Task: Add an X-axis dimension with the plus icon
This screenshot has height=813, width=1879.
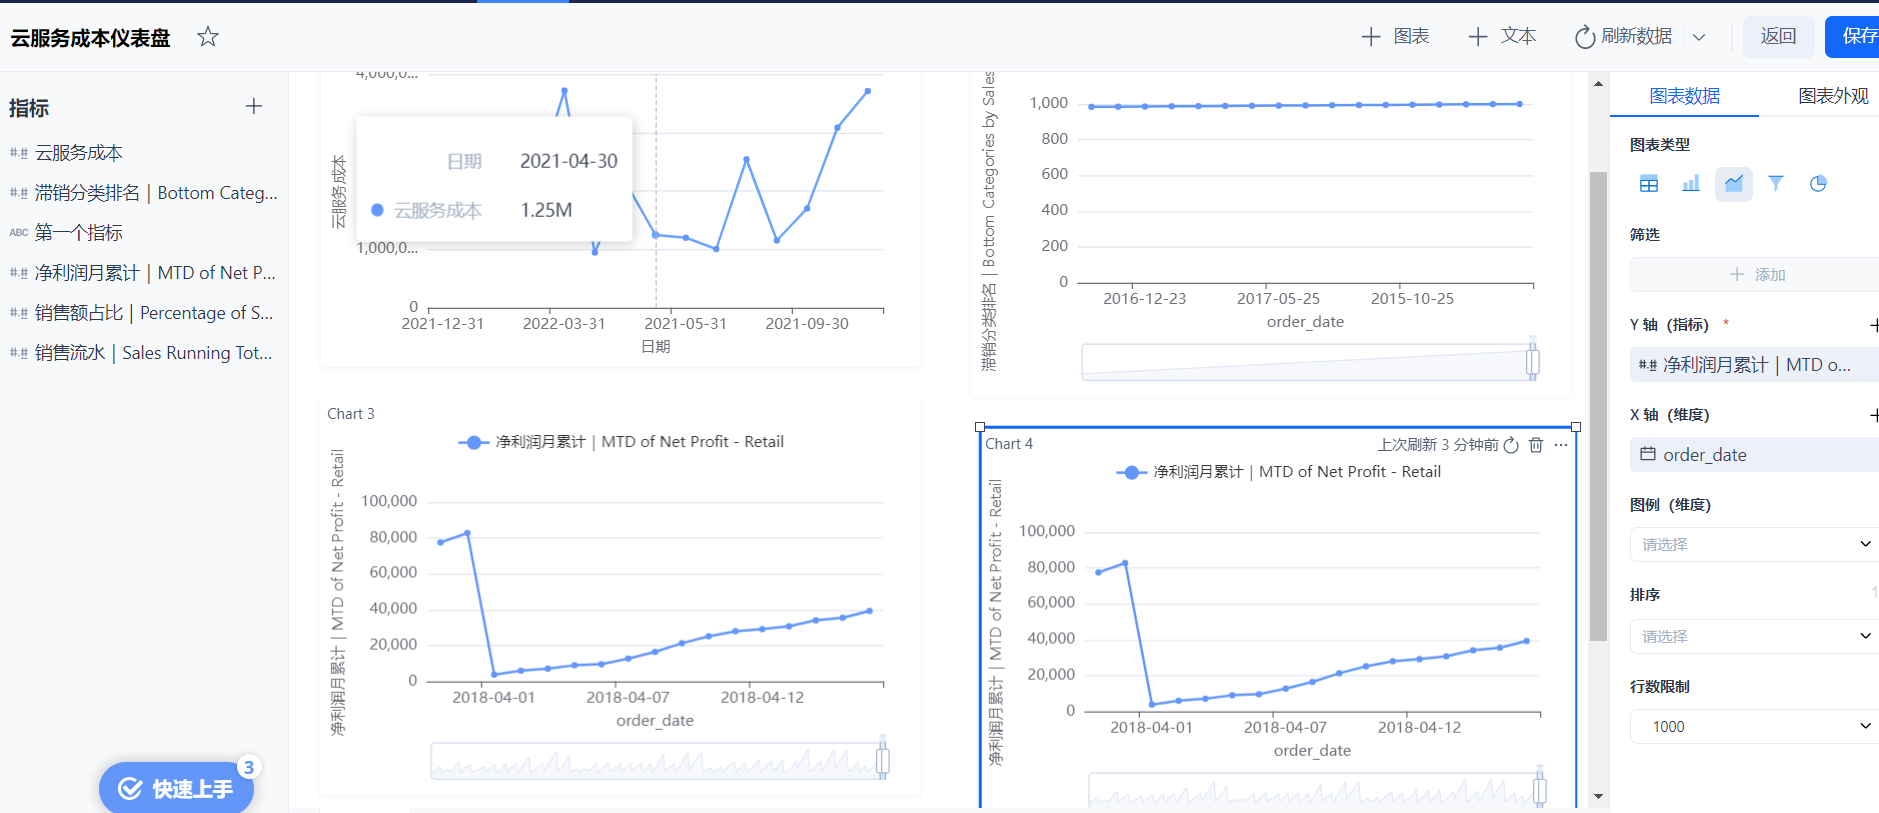Action: [1875, 415]
